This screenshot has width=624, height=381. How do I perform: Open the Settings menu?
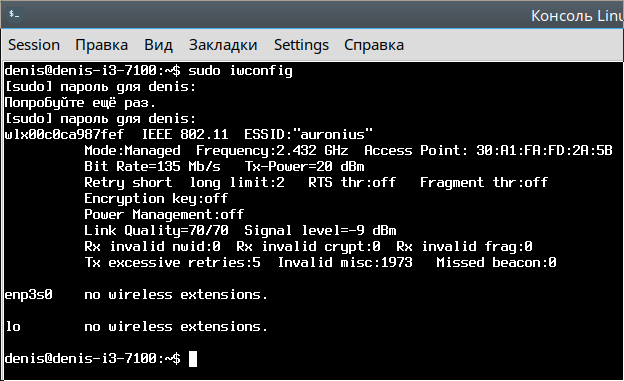pyautogui.click(x=301, y=45)
